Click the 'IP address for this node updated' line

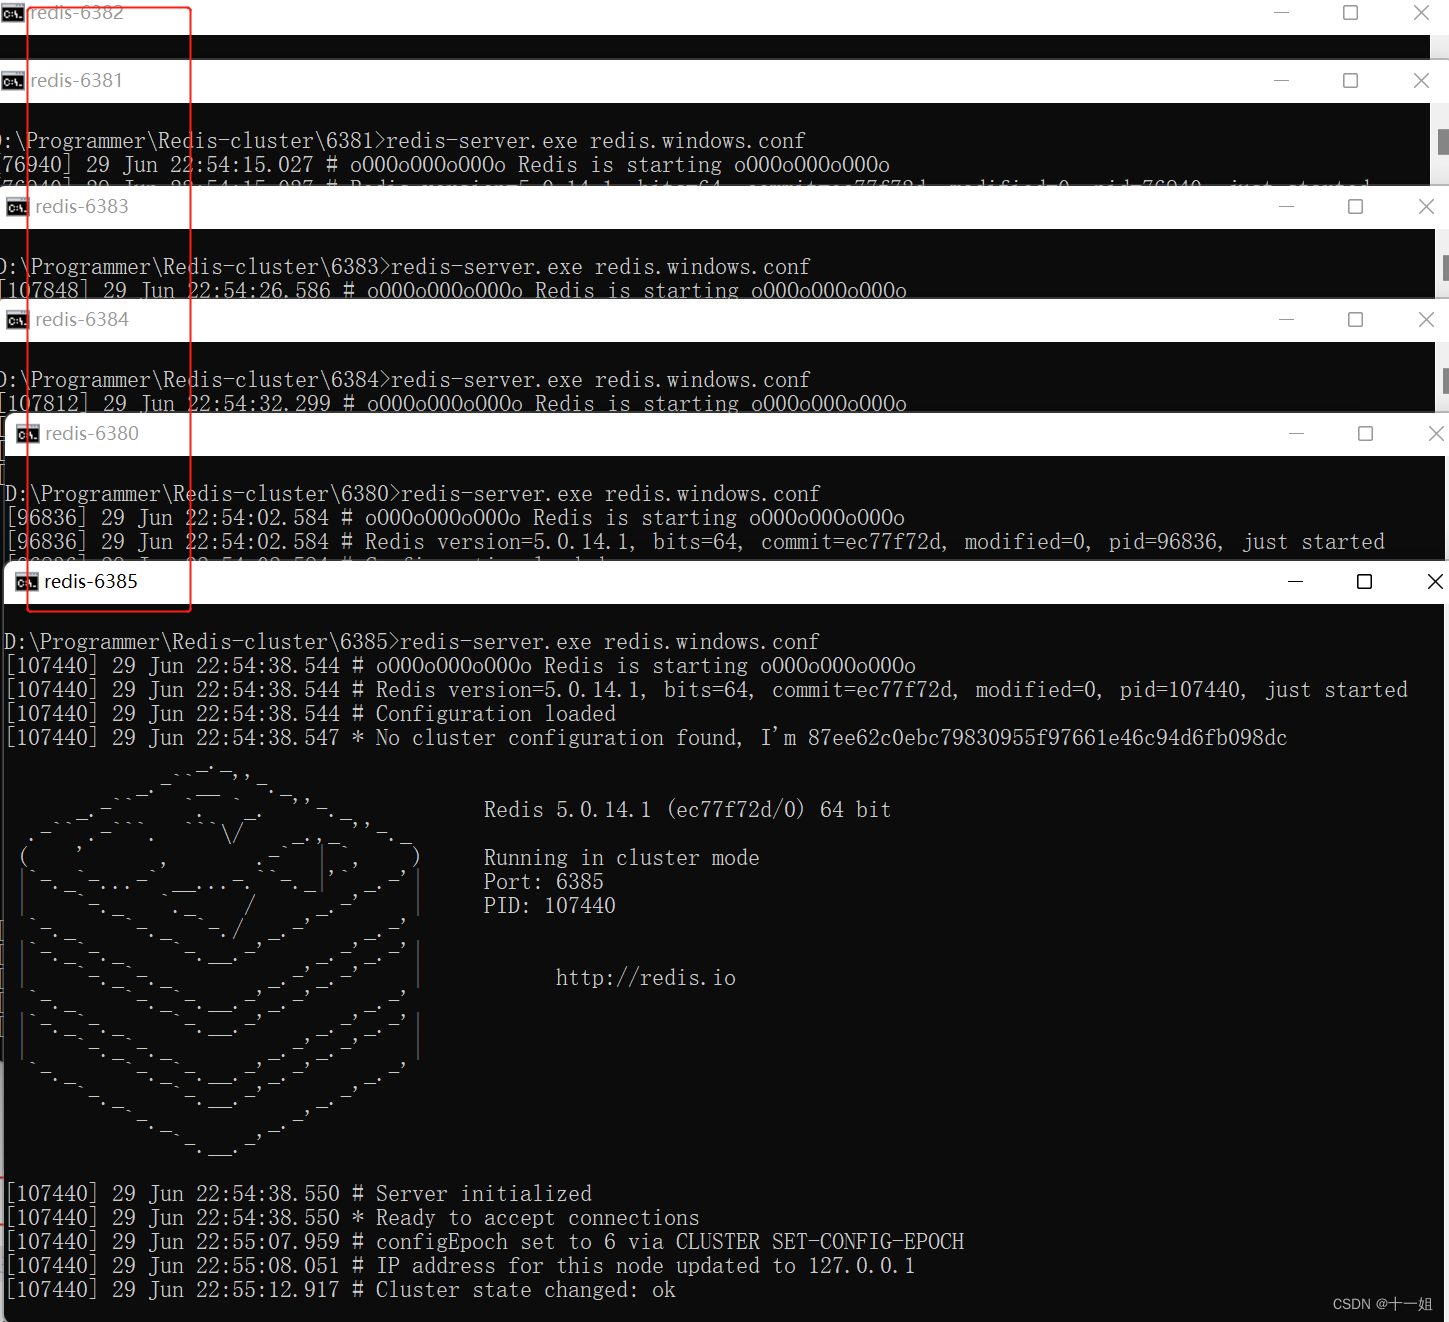(461, 1265)
